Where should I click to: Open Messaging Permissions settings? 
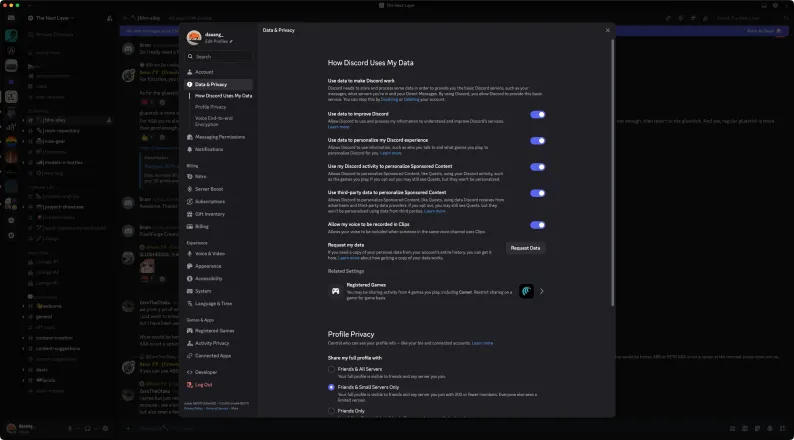218,137
